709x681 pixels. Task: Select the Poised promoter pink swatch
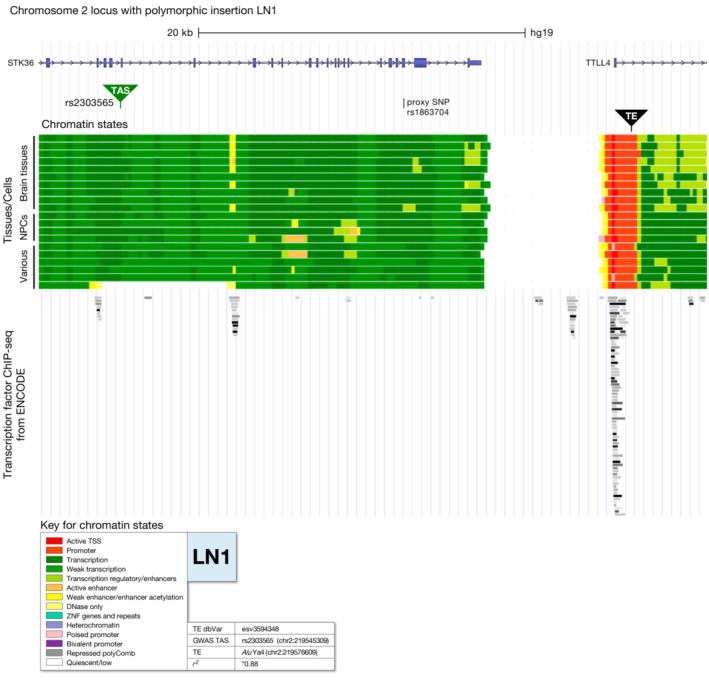(x=54, y=634)
